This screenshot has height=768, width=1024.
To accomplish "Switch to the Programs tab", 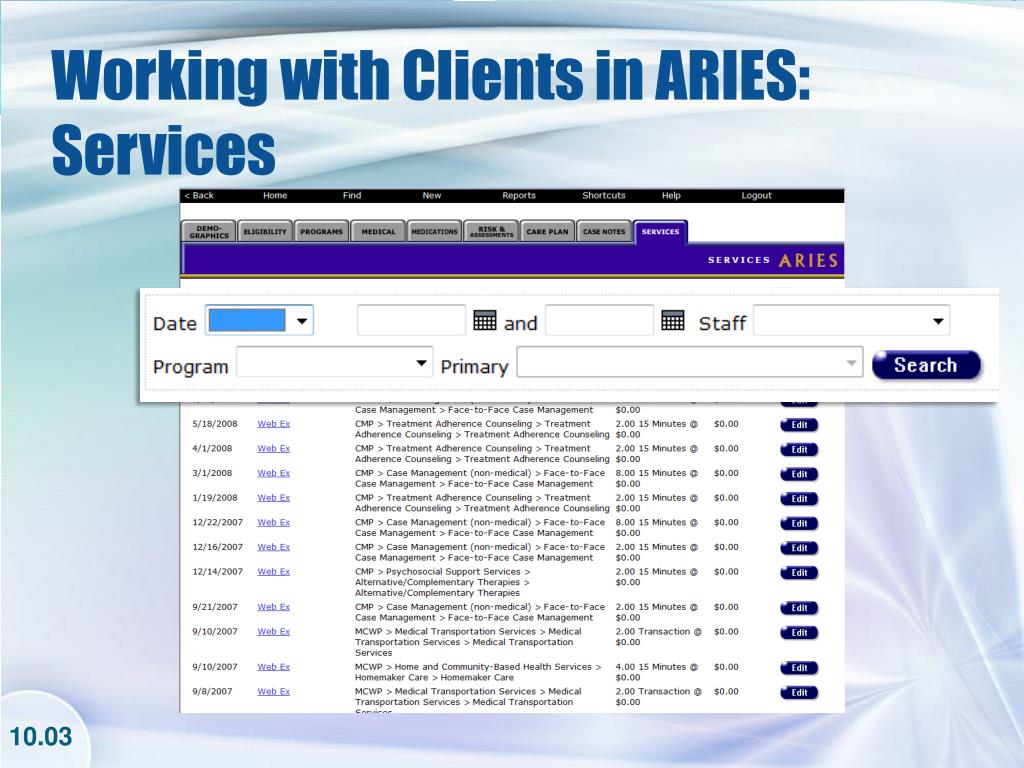I will 321,232.
